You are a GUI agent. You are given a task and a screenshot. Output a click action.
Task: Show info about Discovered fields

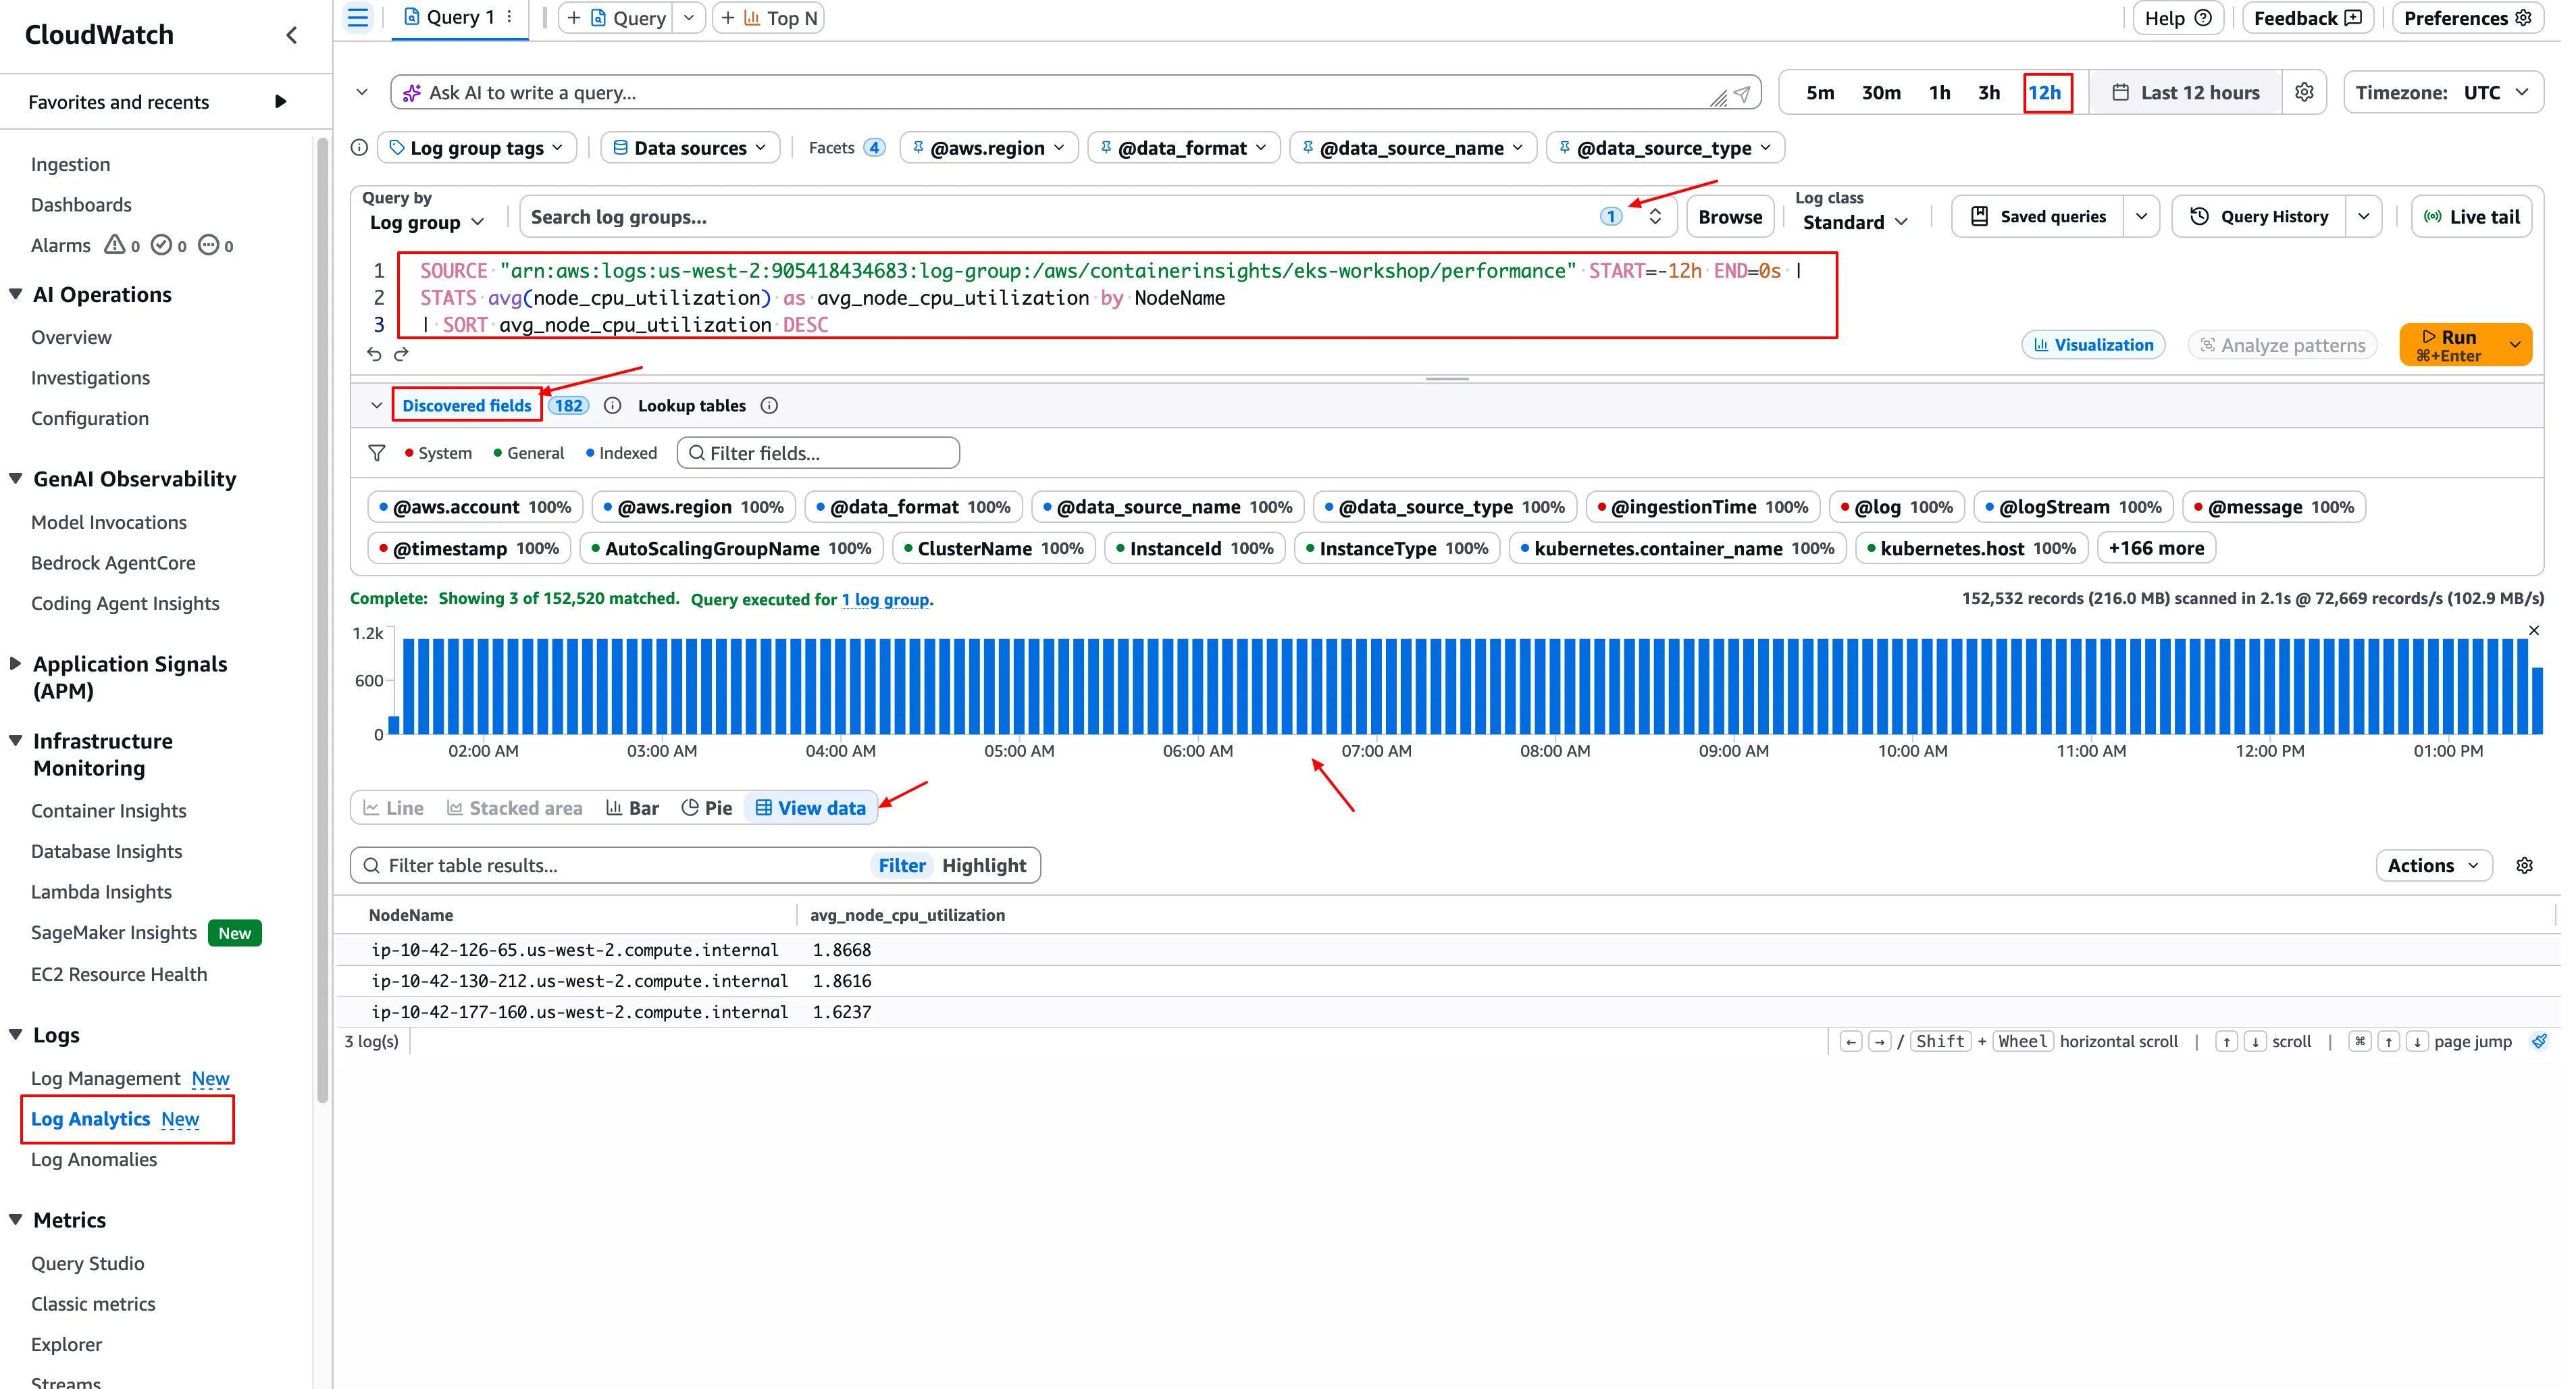tap(613, 405)
